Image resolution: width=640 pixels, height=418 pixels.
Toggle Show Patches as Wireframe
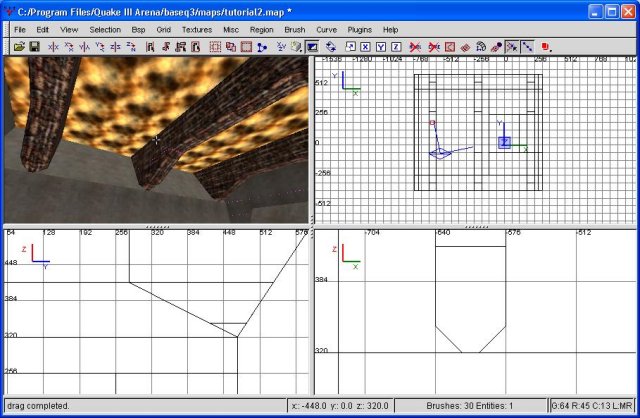coord(465,47)
